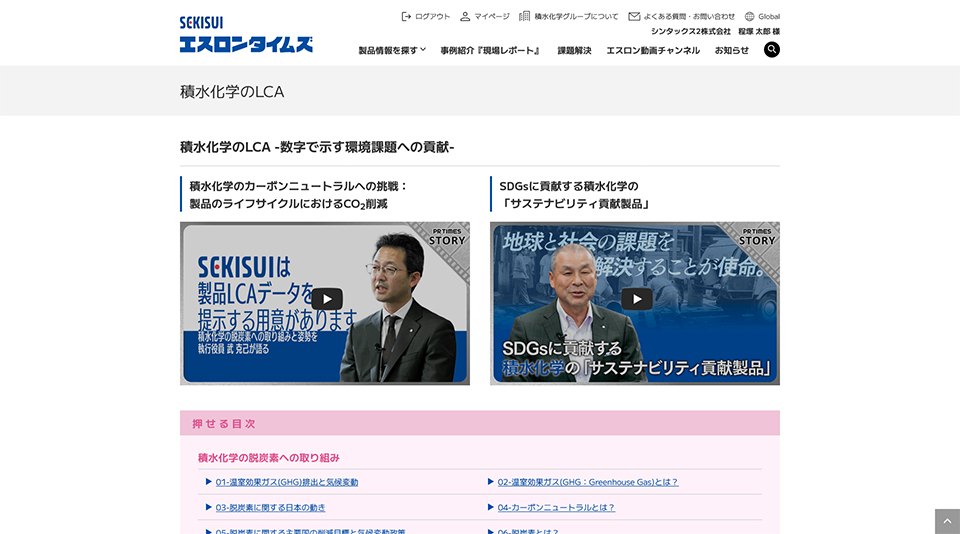Click 押せる目次 section header
The image size is (960, 534).
click(480, 423)
